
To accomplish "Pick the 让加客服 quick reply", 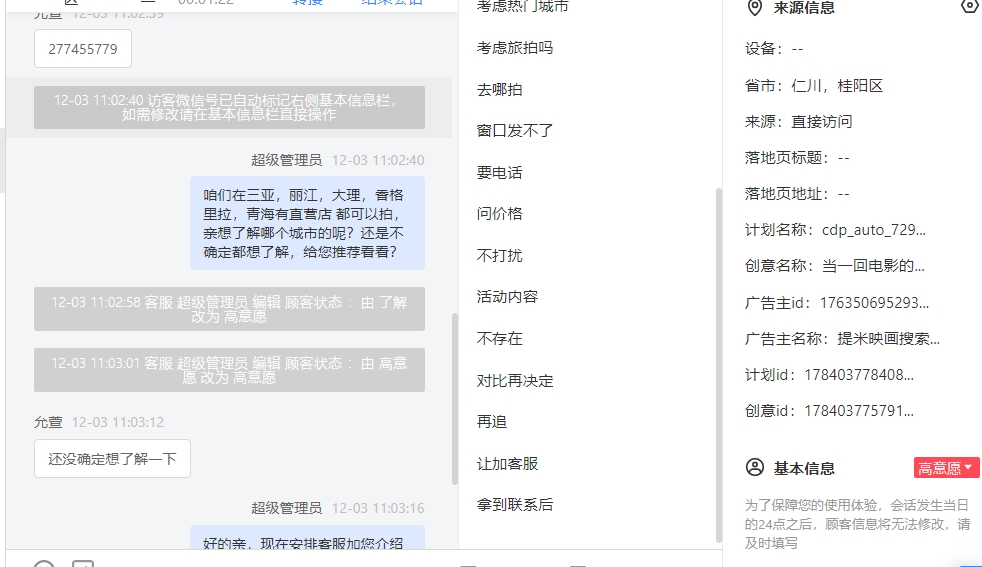I will [507, 464].
